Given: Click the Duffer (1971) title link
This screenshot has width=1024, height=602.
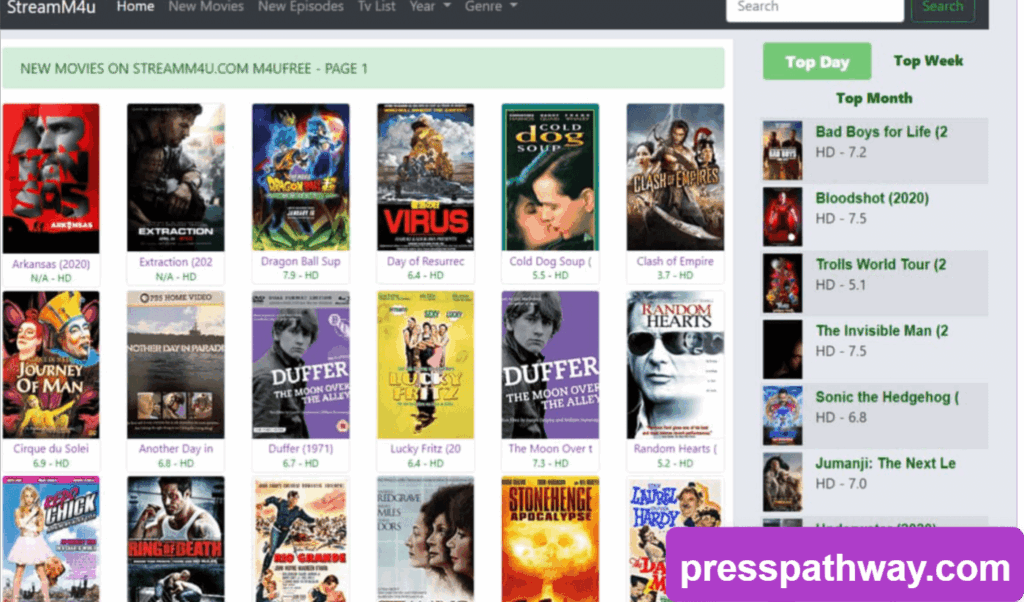Looking at the screenshot, I should 300,449.
